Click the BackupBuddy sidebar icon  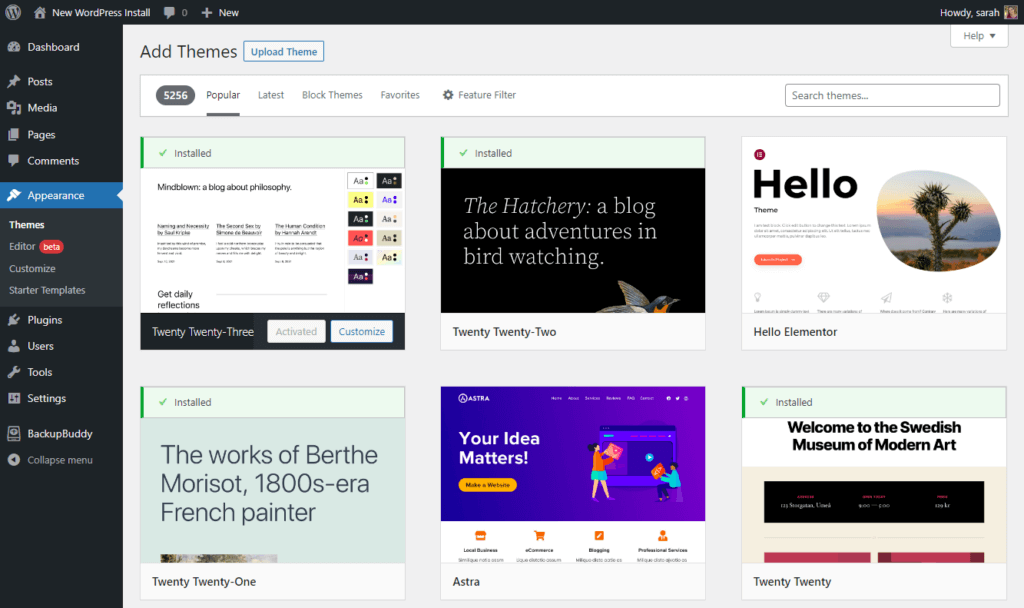14,434
